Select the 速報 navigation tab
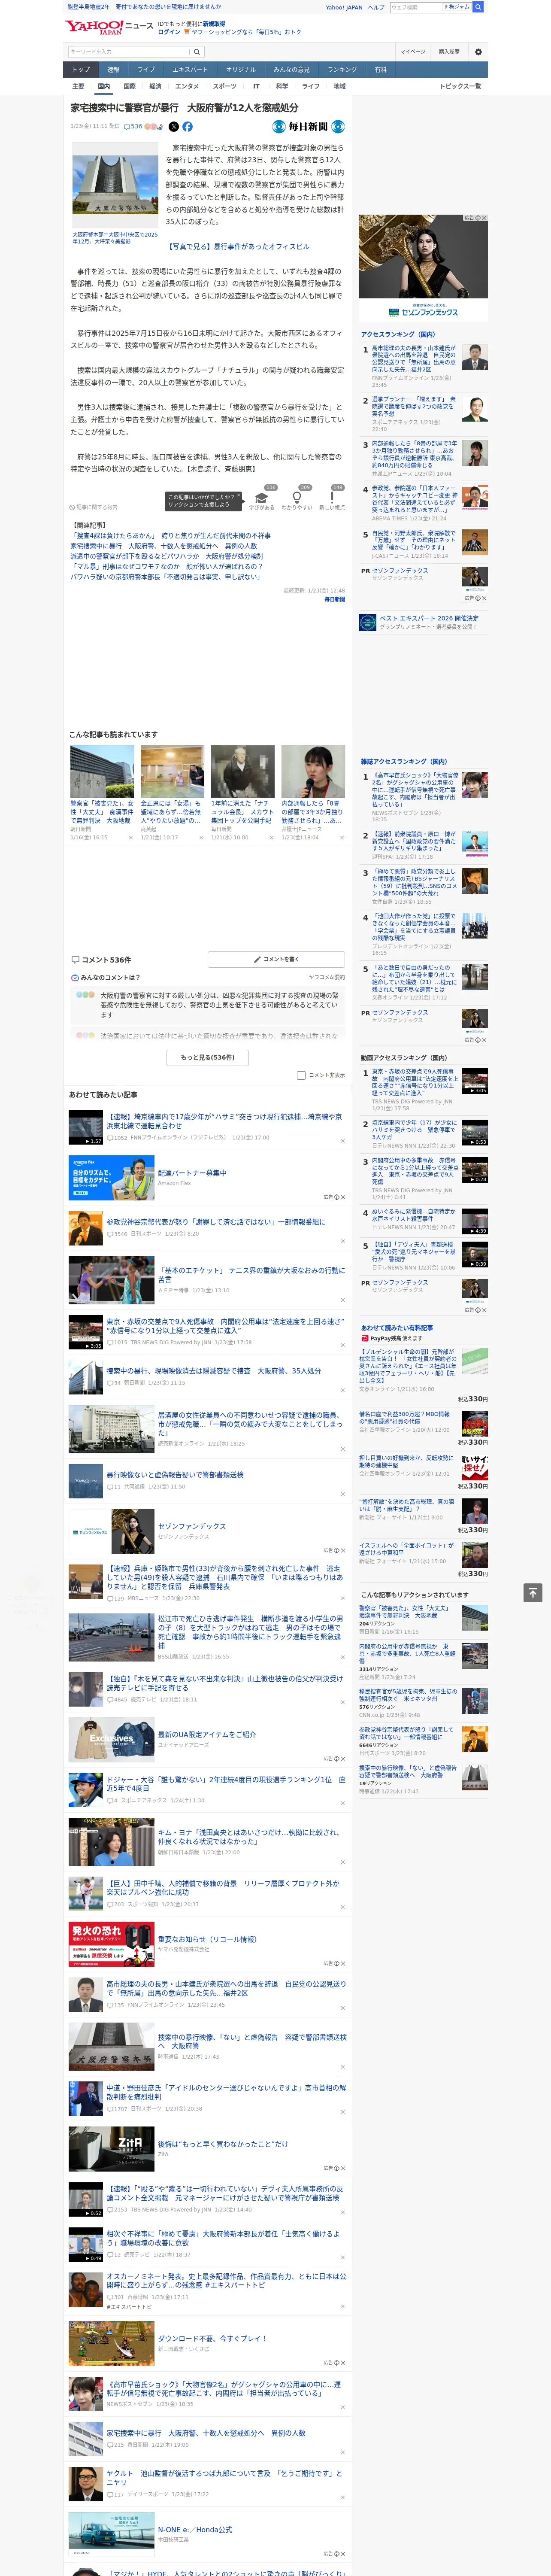Image resolution: width=551 pixels, height=2576 pixels. click(113, 70)
